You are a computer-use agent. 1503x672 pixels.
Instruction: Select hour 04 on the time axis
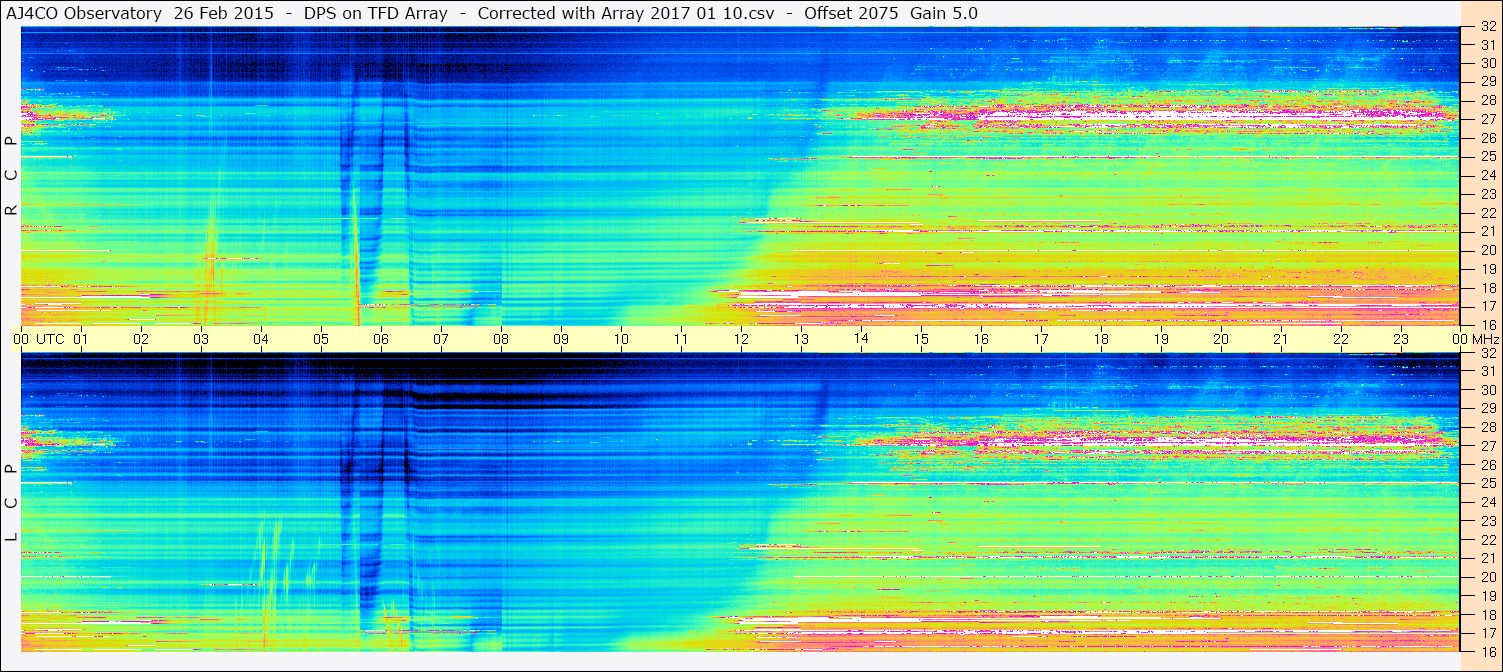tap(261, 339)
